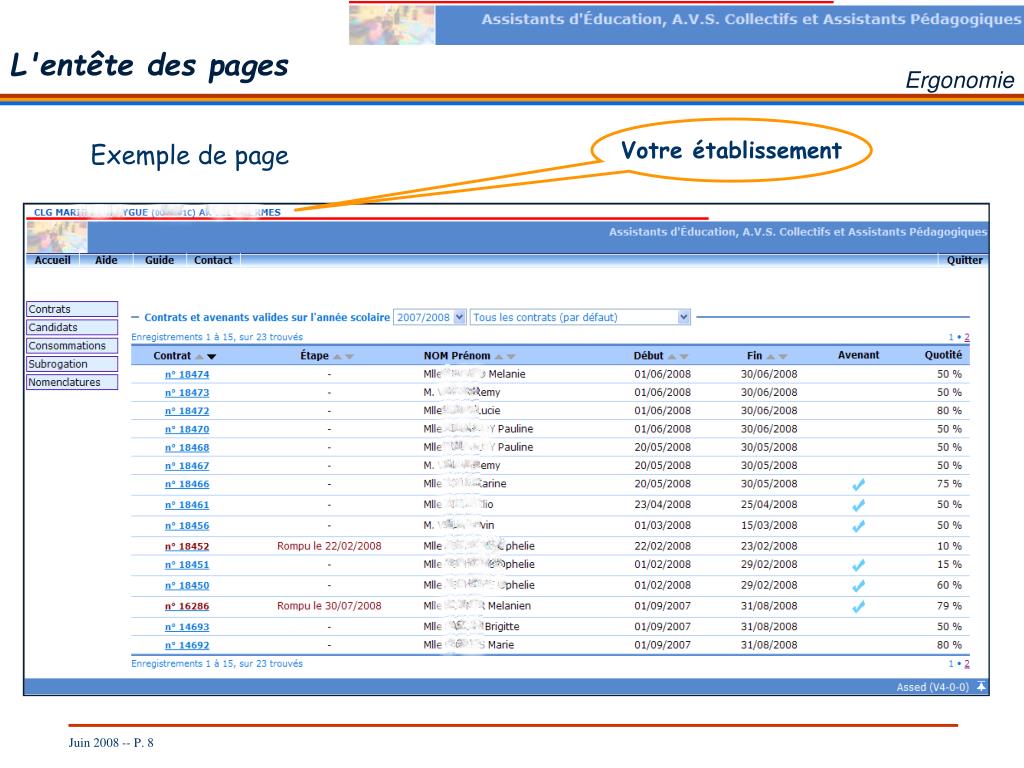Sort NOM Prénom column descending arrow

point(511,357)
